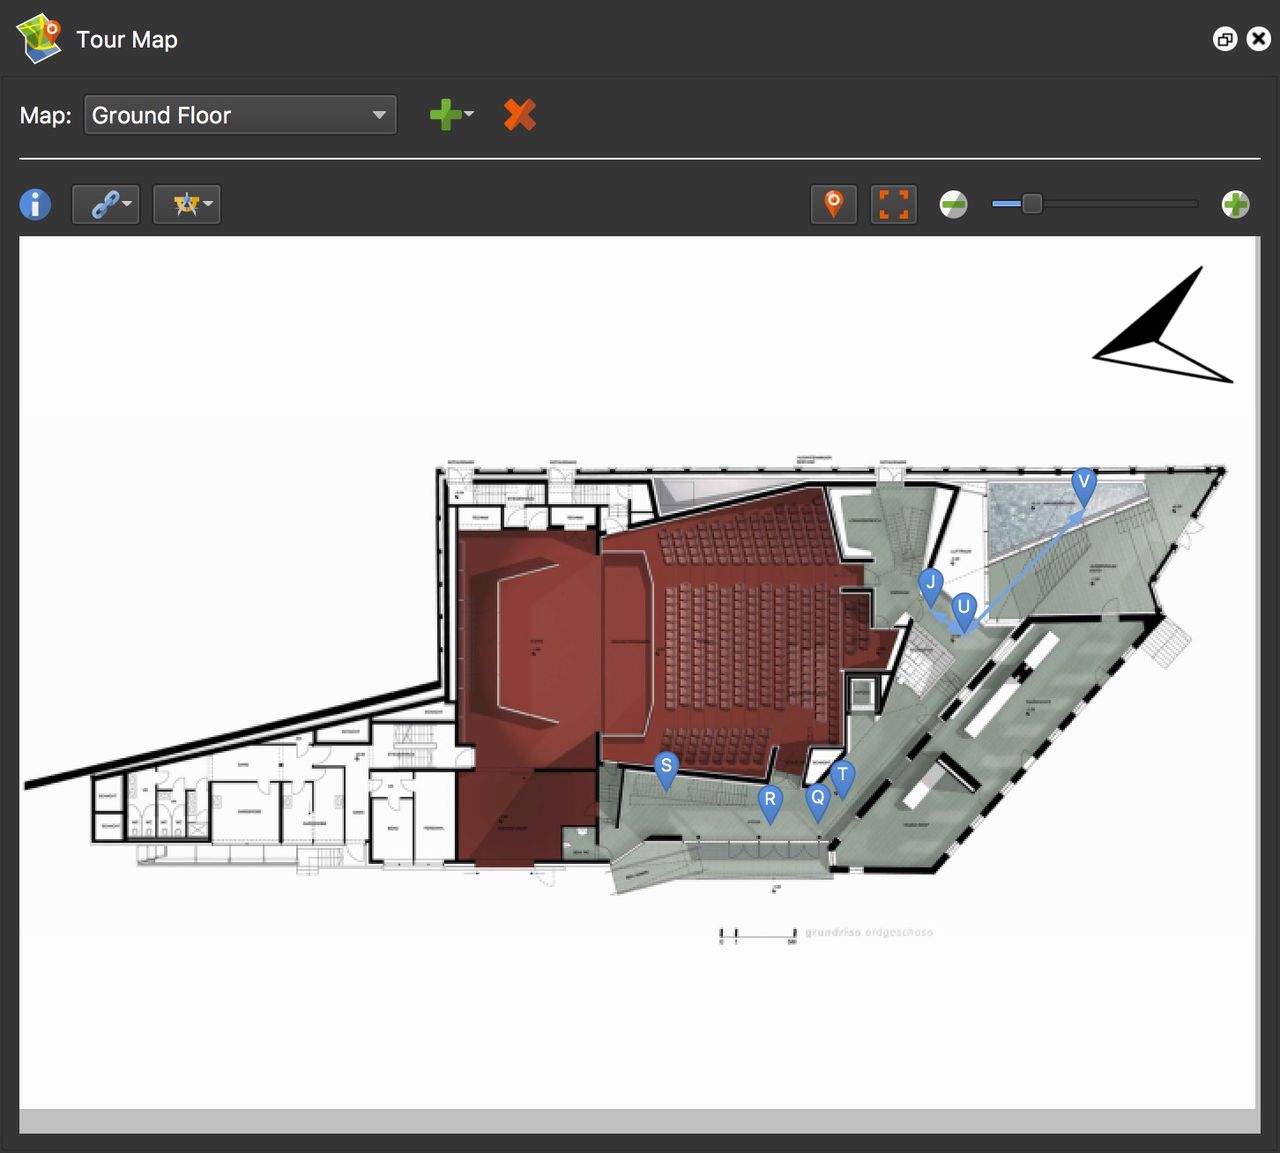Viewport: 1280px width, 1153px height.
Task: Zoom out using the minus magnifier icon
Action: (x=953, y=204)
